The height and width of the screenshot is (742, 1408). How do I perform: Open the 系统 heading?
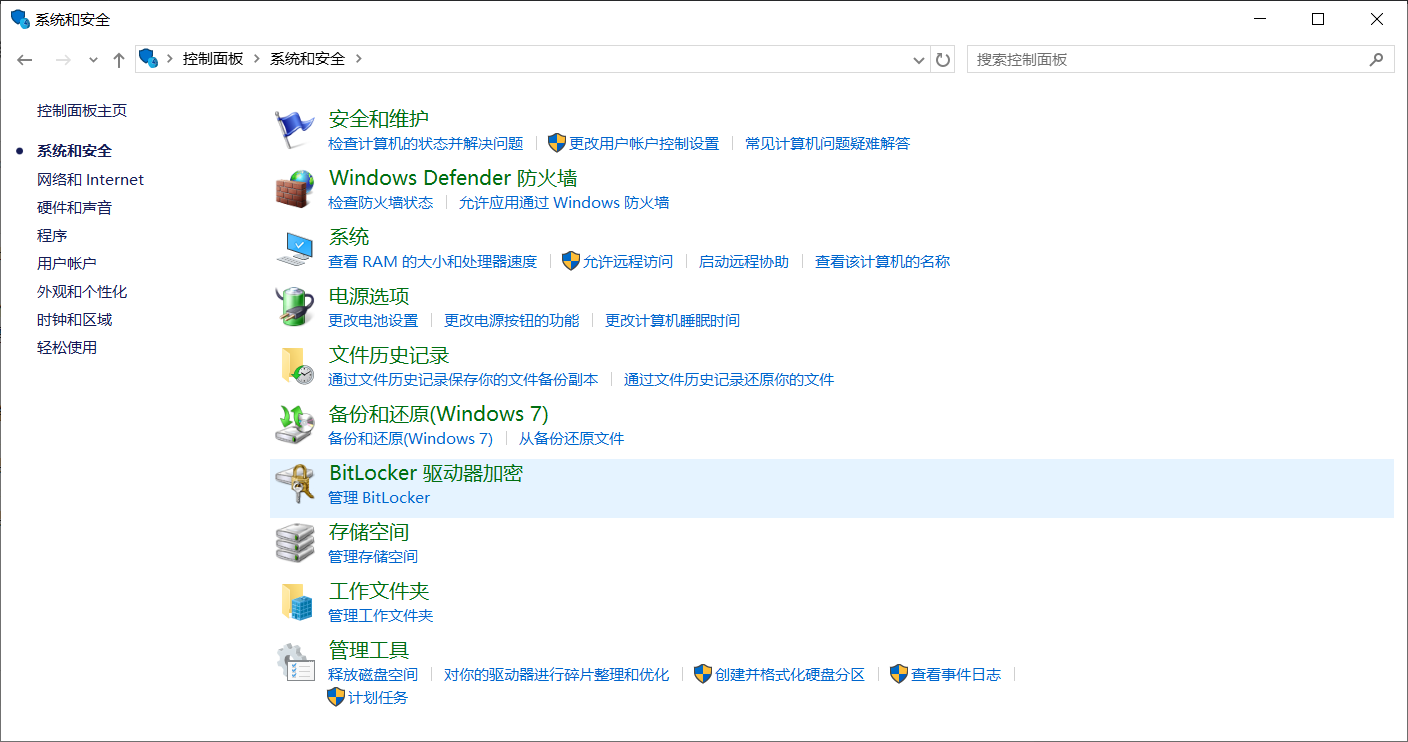[349, 237]
